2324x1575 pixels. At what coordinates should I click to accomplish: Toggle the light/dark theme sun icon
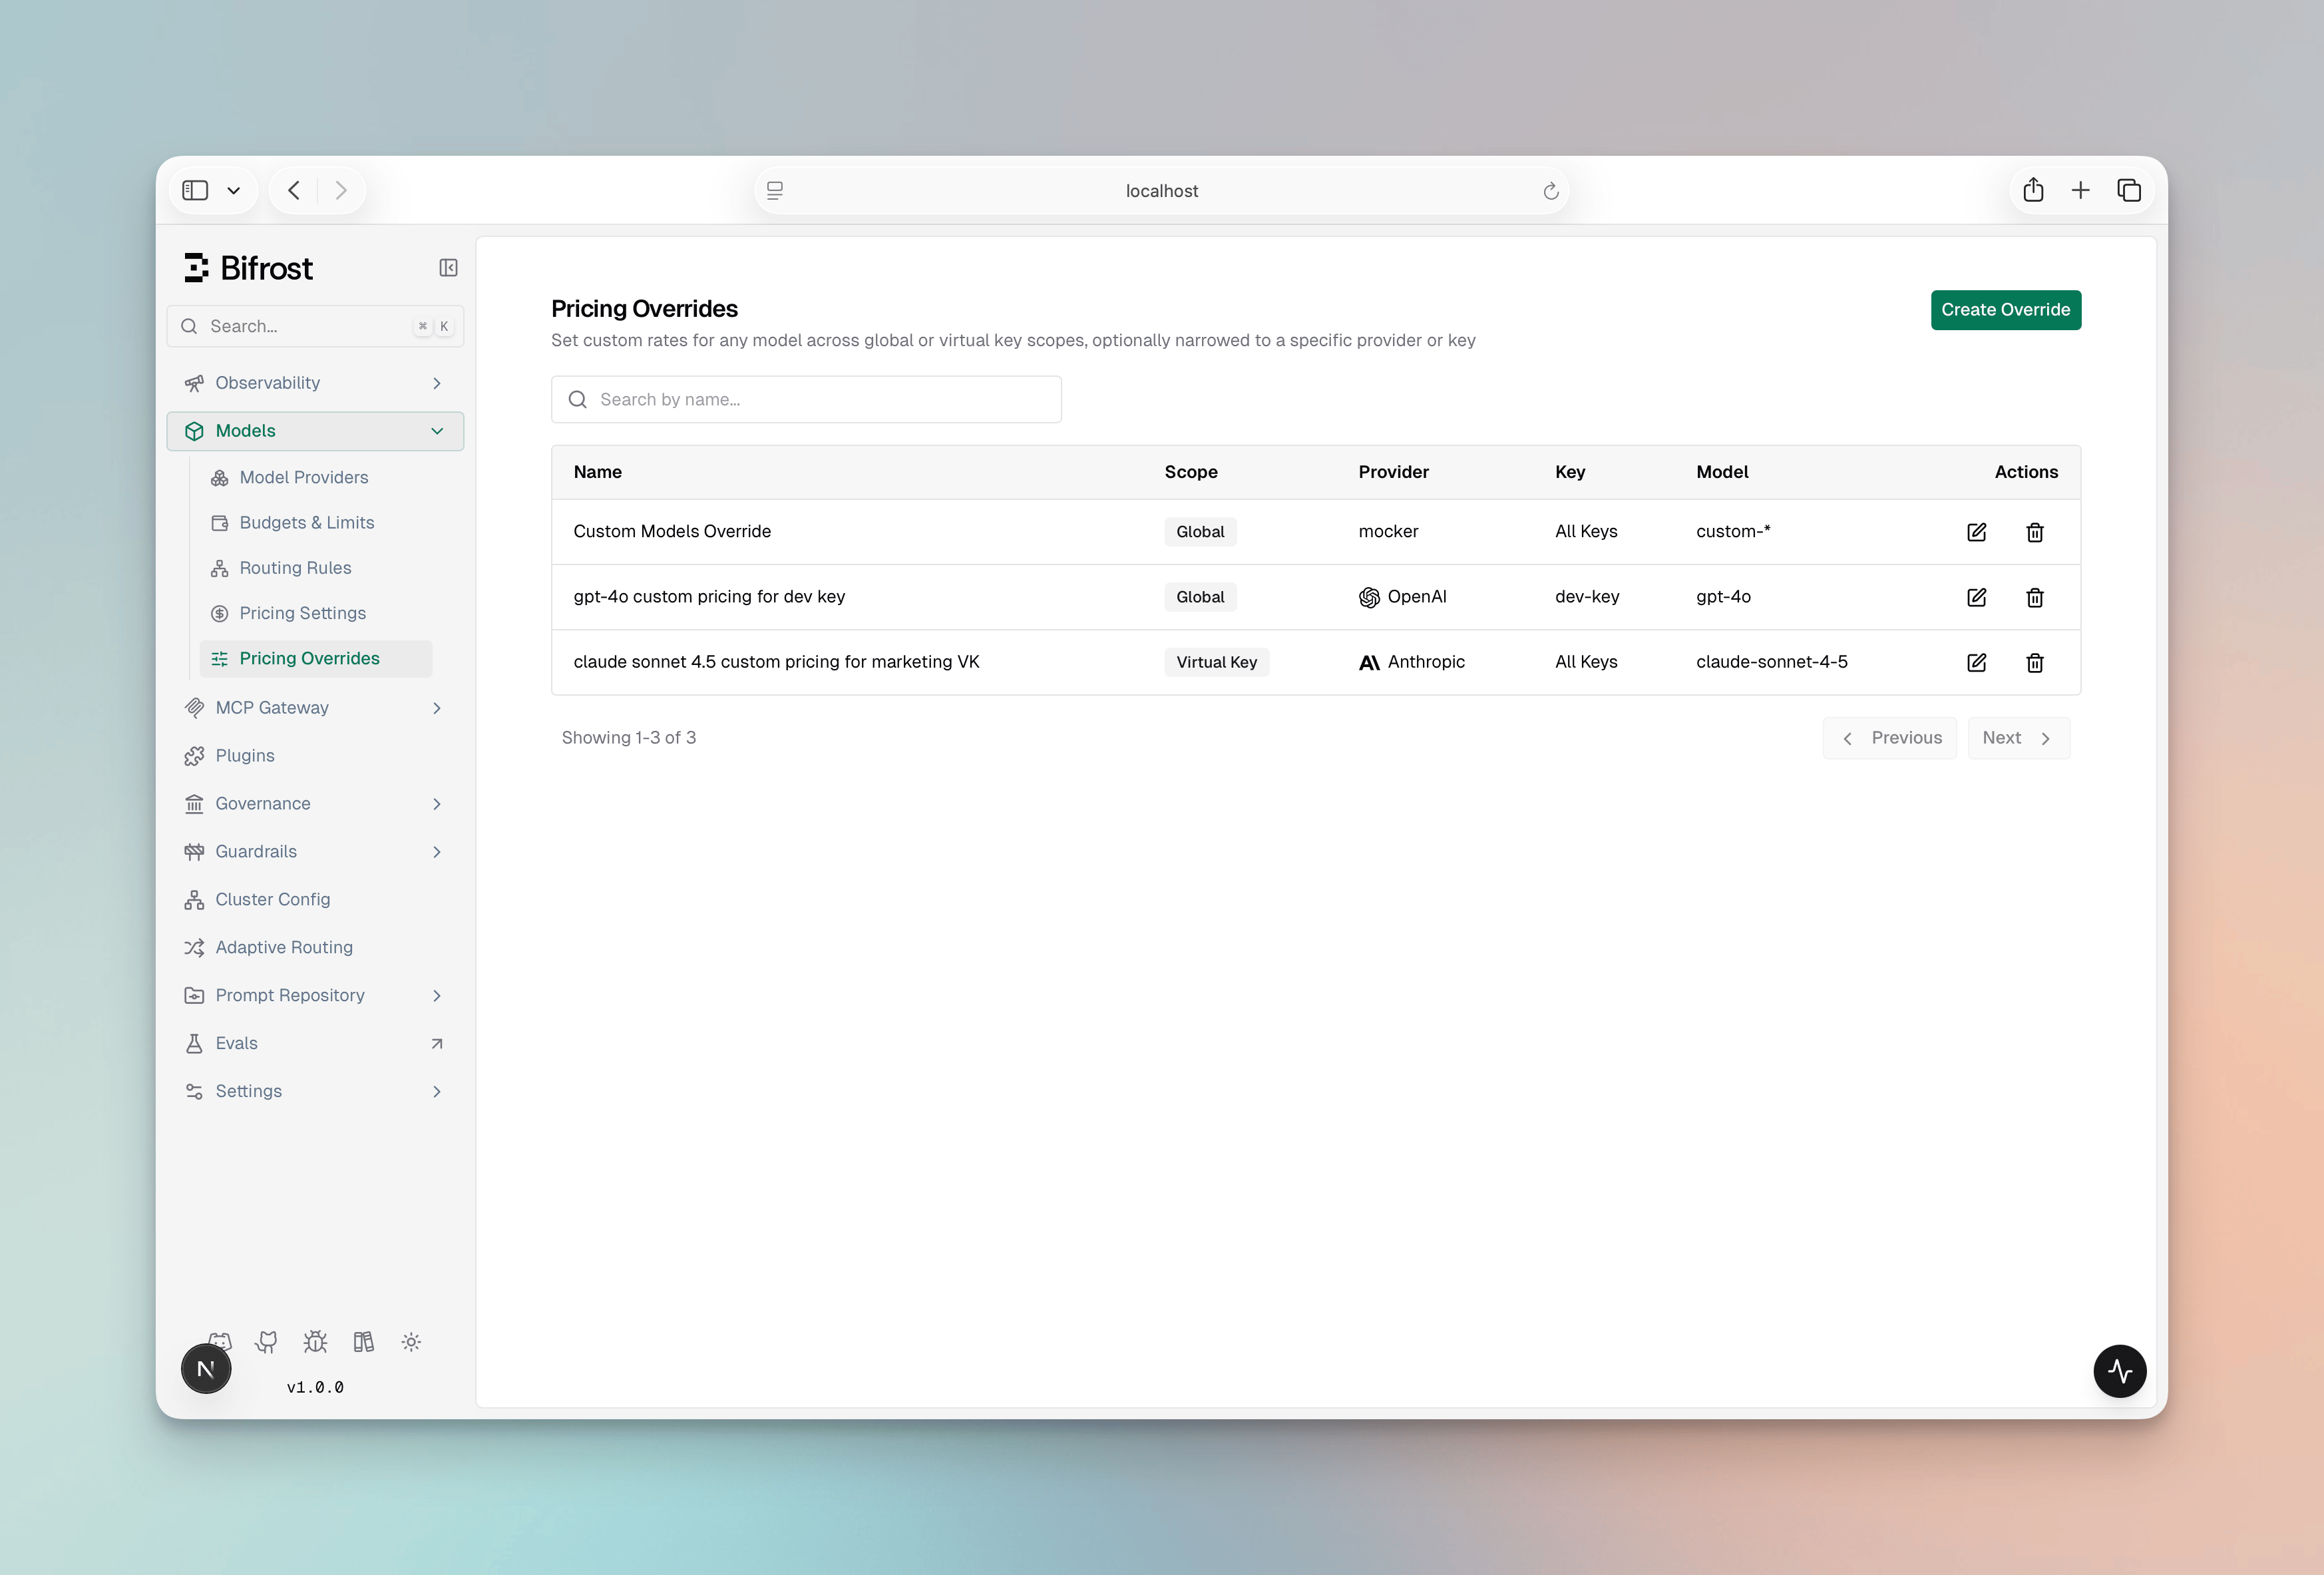click(411, 1341)
